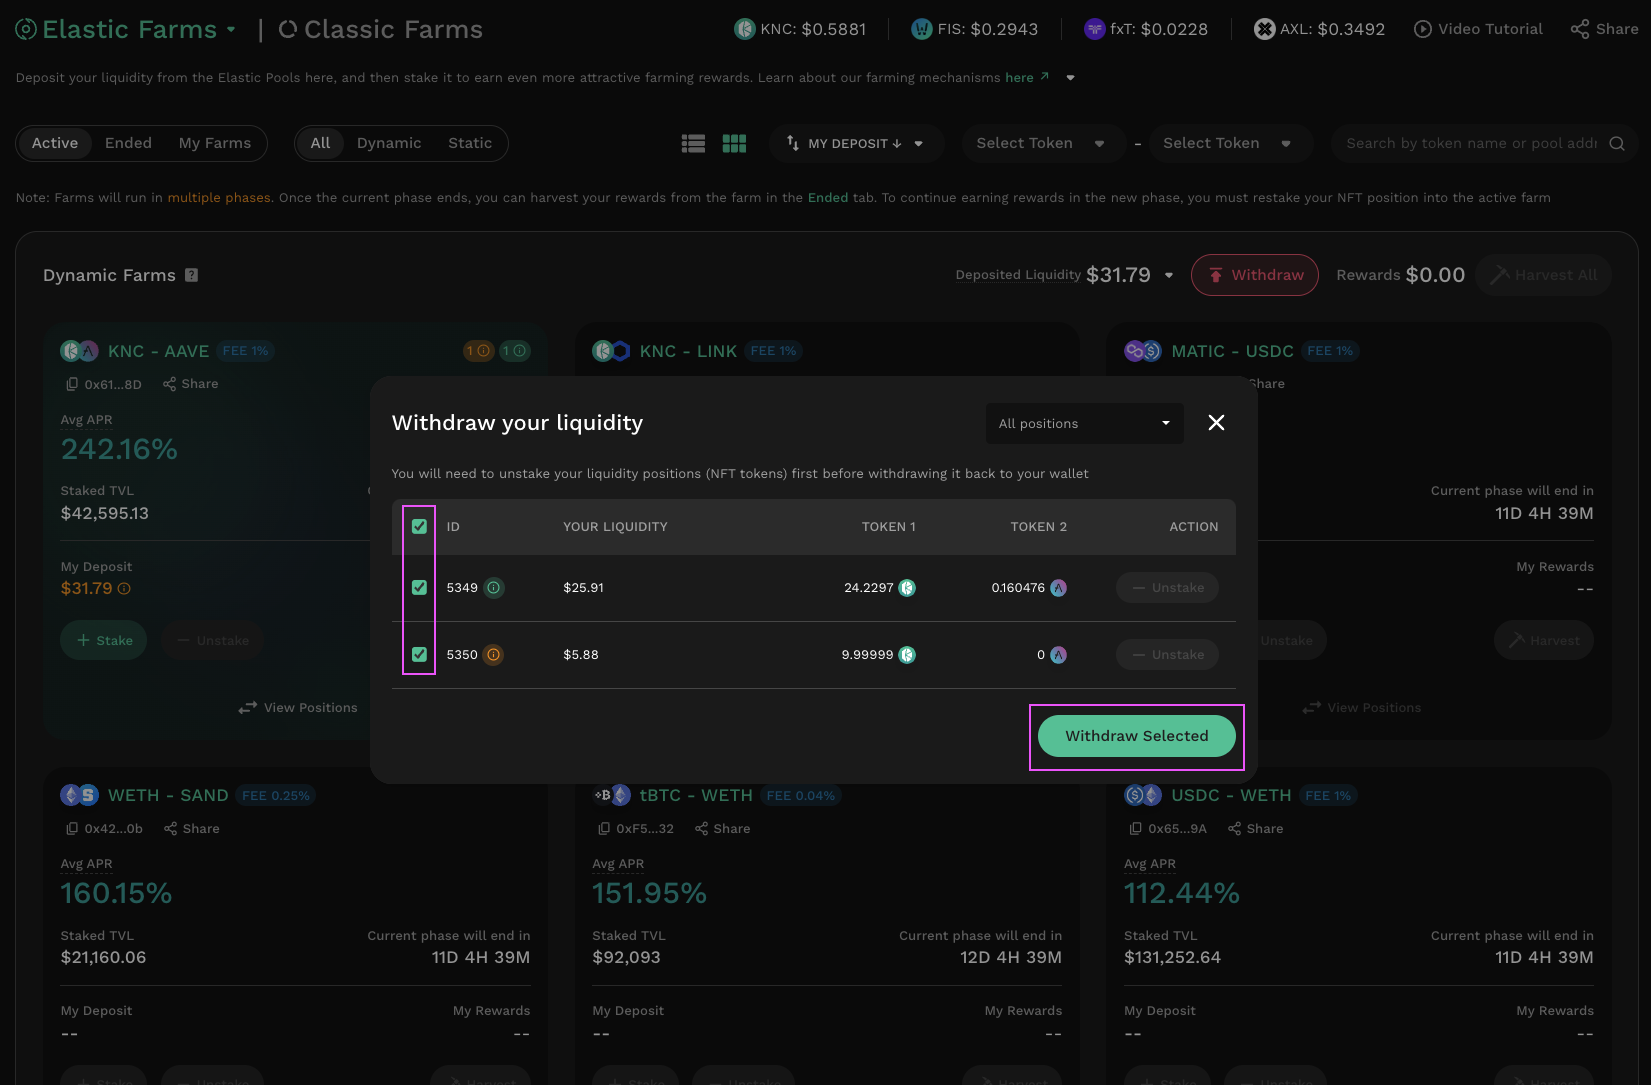The width and height of the screenshot is (1651, 1085).
Task: Open the All positions dropdown
Action: point(1085,424)
